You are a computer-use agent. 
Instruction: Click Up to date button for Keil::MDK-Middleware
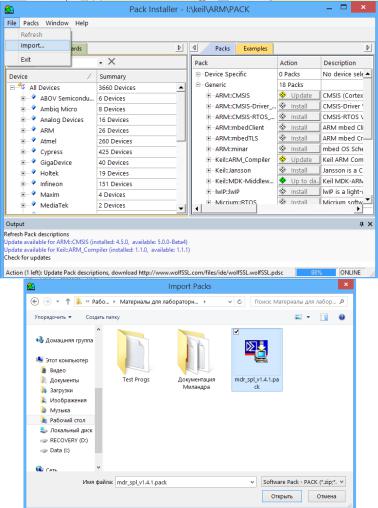click(x=299, y=181)
